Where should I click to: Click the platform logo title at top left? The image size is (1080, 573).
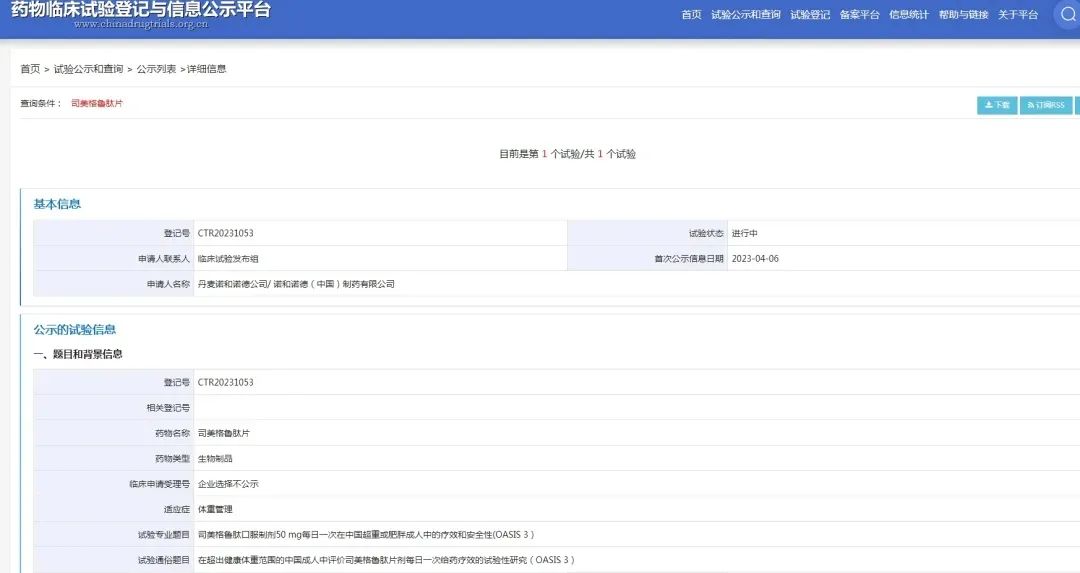click(x=140, y=12)
